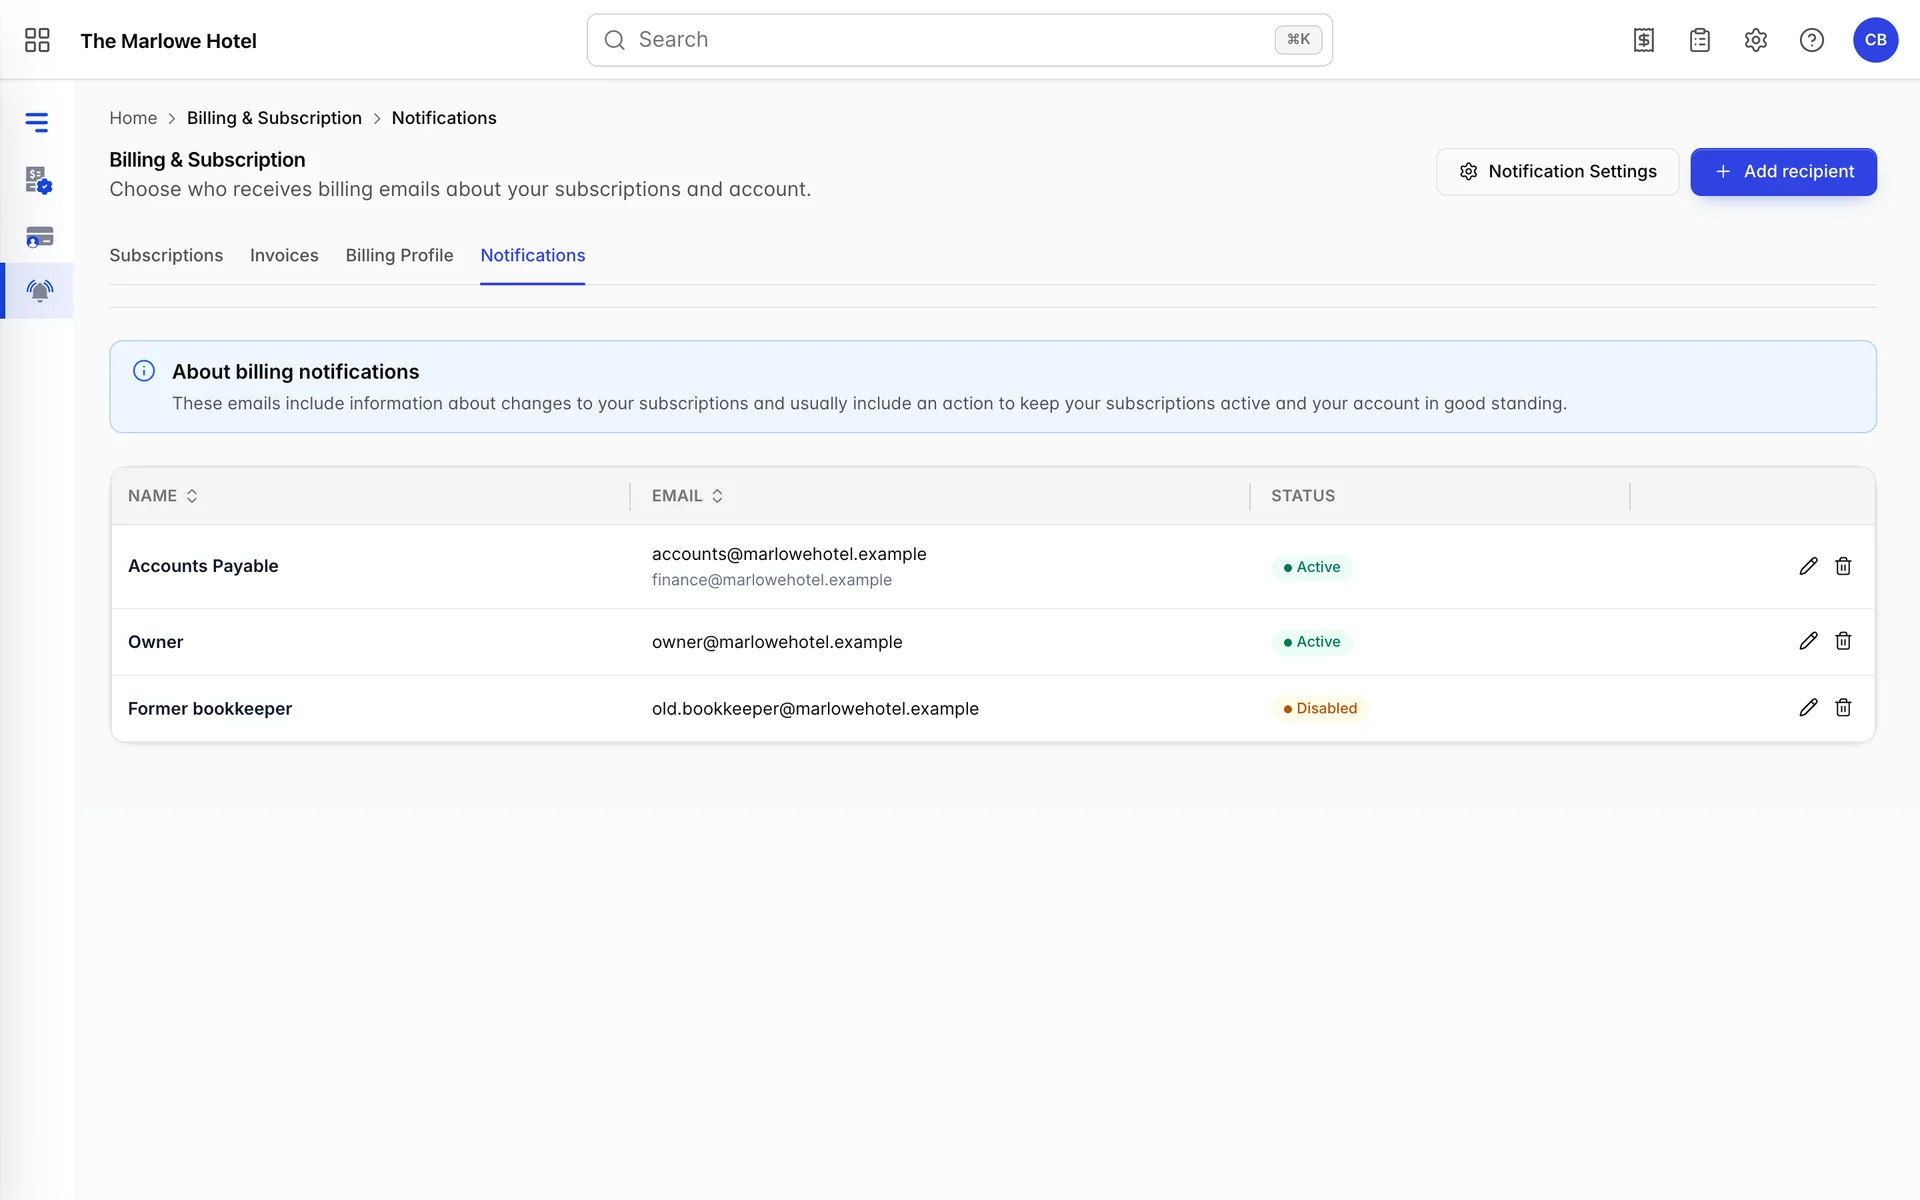The height and width of the screenshot is (1200, 1920).
Task: Focus the Search input field
Action: 959,40
